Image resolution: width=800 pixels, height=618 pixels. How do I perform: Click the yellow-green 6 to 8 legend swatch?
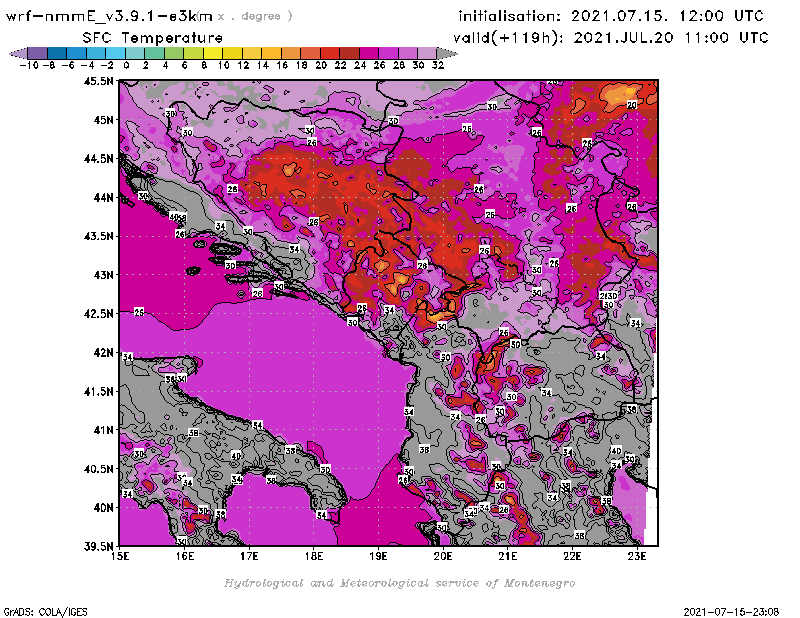pos(193,53)
